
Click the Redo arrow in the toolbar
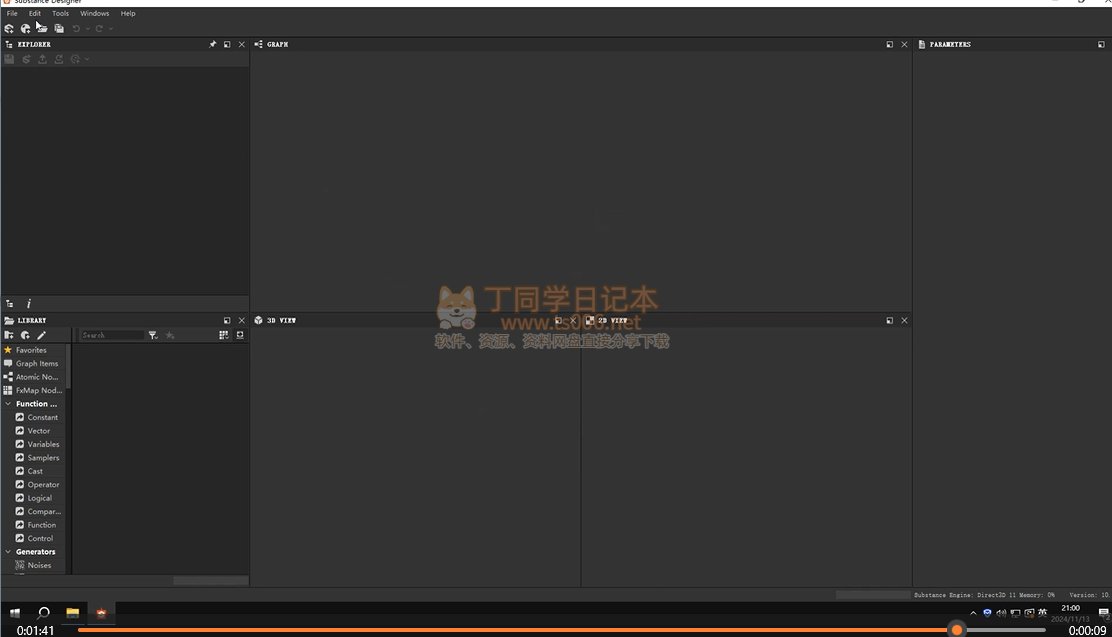(x=99, y=28)
